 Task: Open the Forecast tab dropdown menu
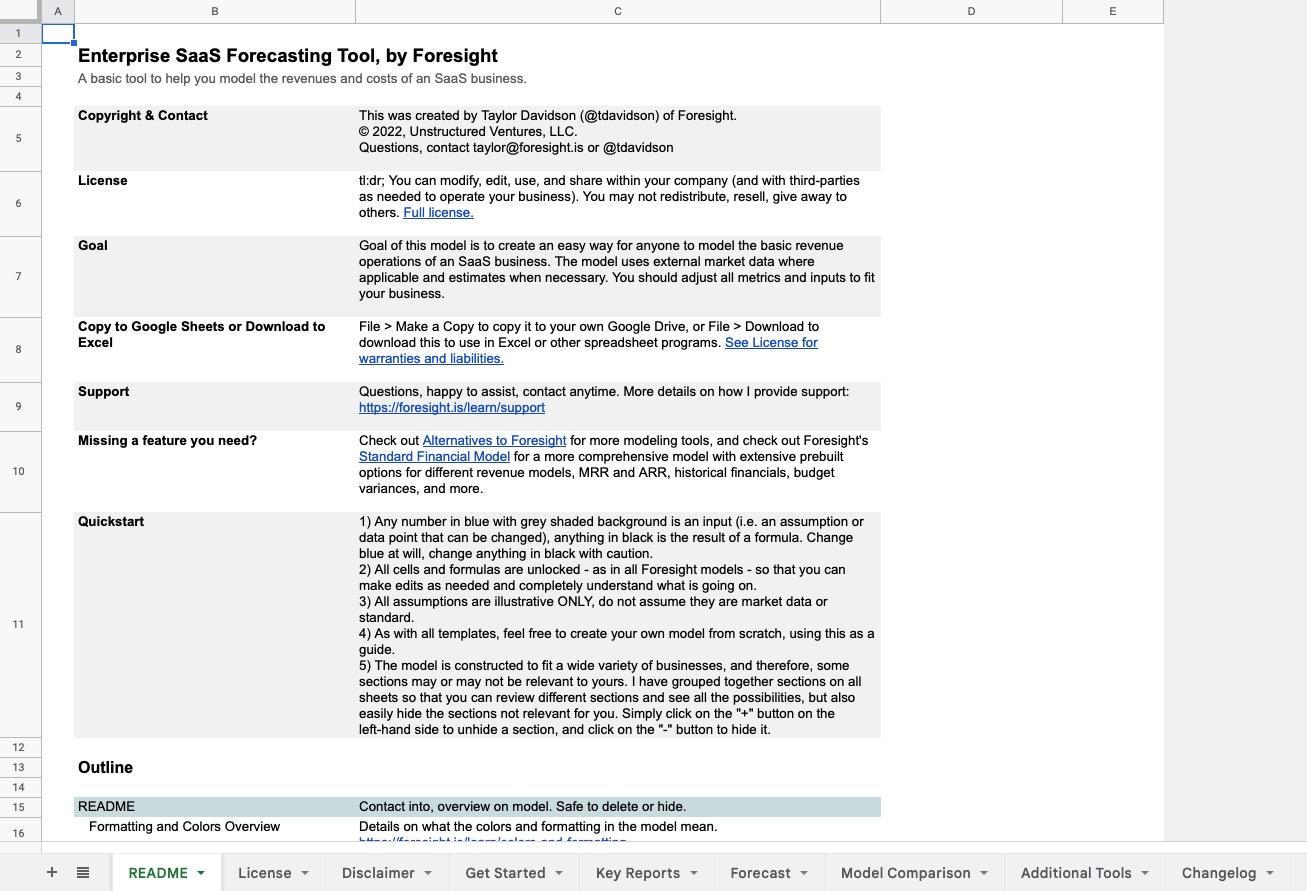[x=803, y=872]
